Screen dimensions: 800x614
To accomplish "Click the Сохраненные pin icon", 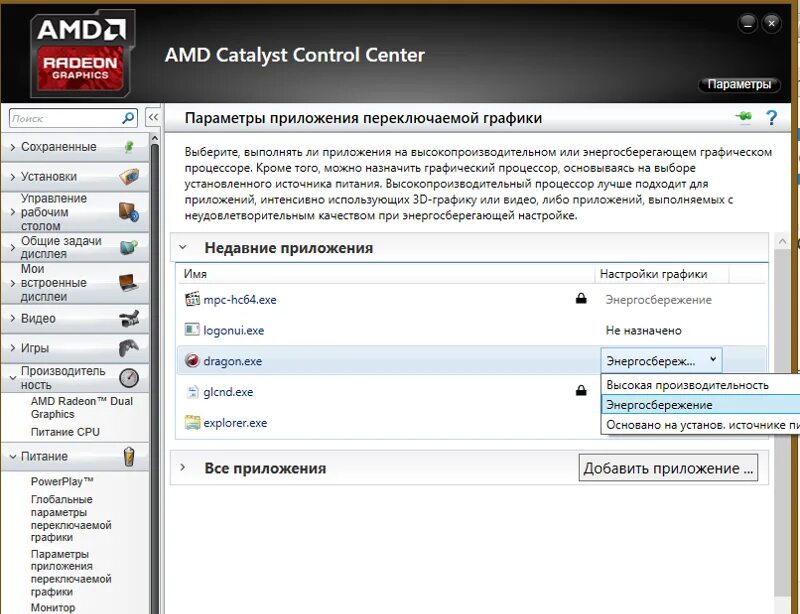I will click(129, 147).
